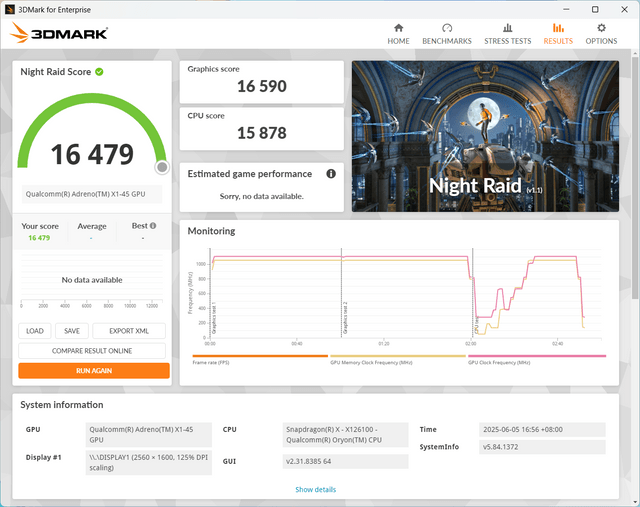Click the GPU system information field

[149, 435]
